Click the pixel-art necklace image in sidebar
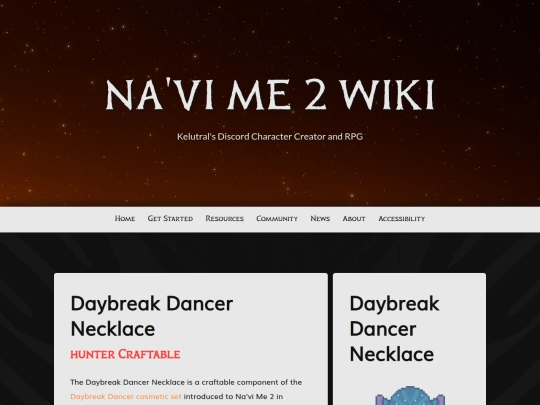 [x=409, y=396]
